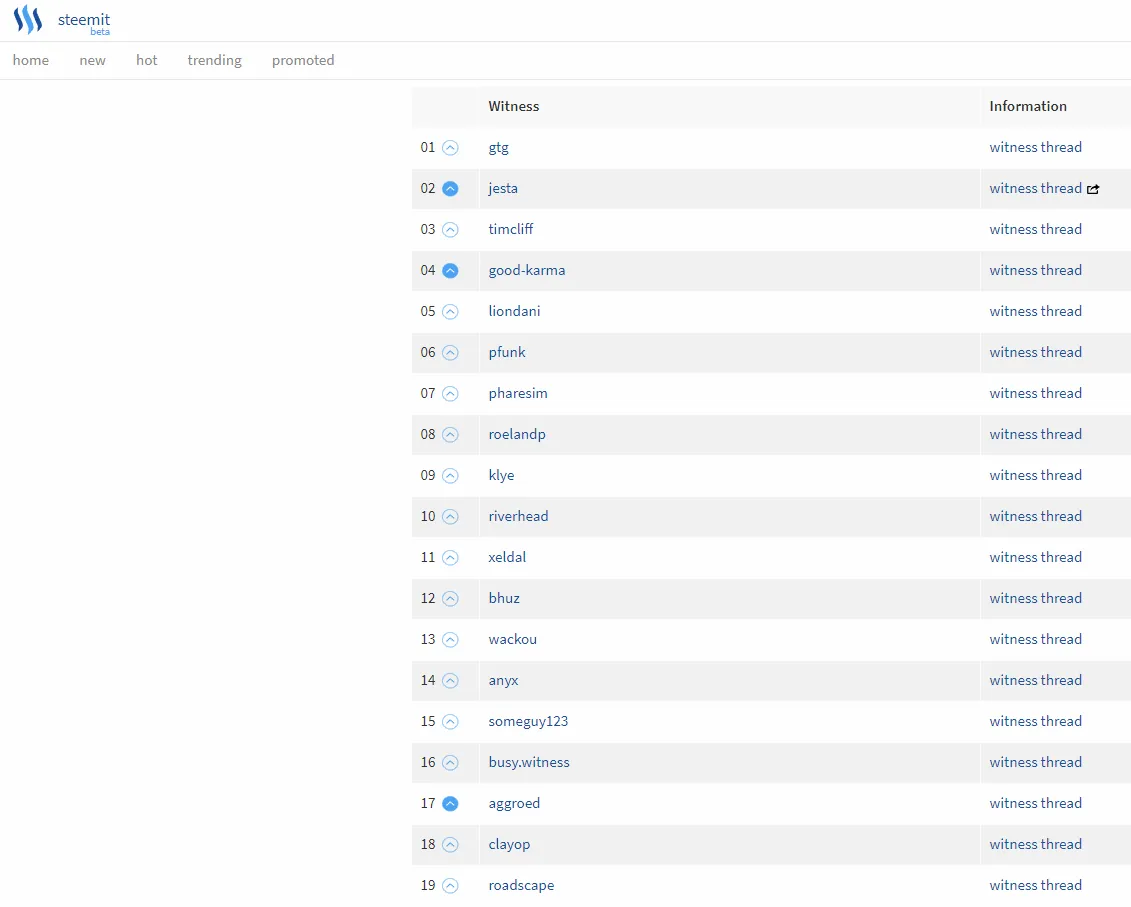Upvote witness wackou
The width and height of the screenshot is (1131, 907).
[450, 640]
